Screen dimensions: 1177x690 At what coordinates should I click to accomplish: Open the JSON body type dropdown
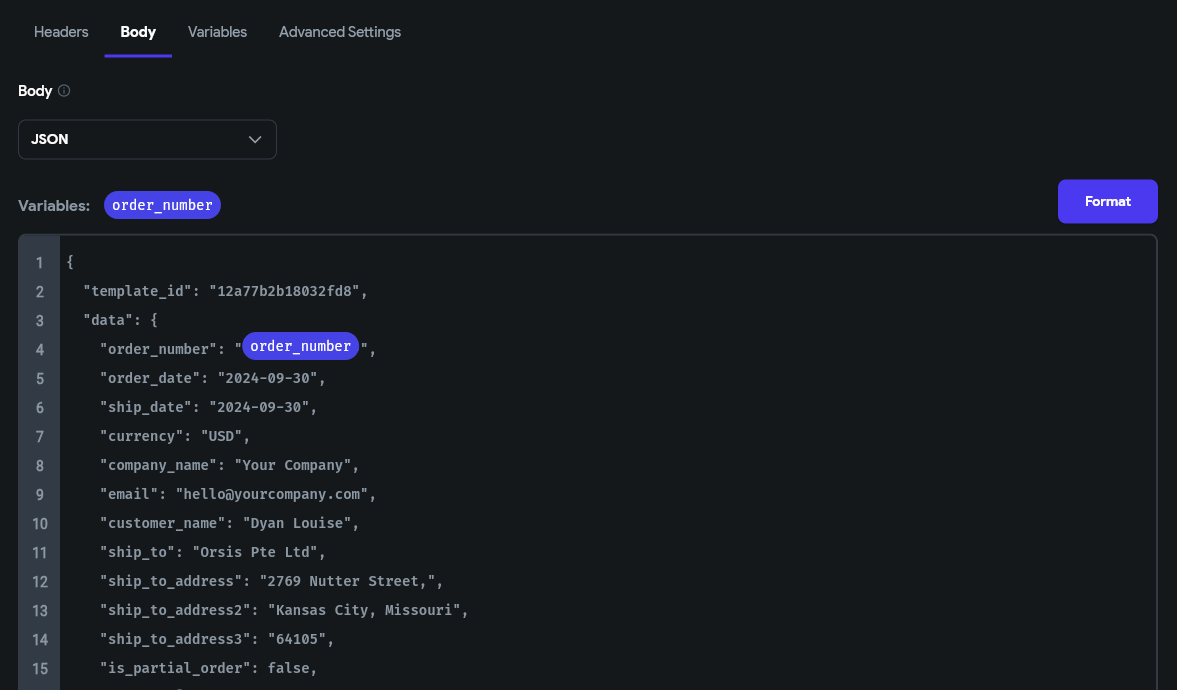tap(147, 139)
